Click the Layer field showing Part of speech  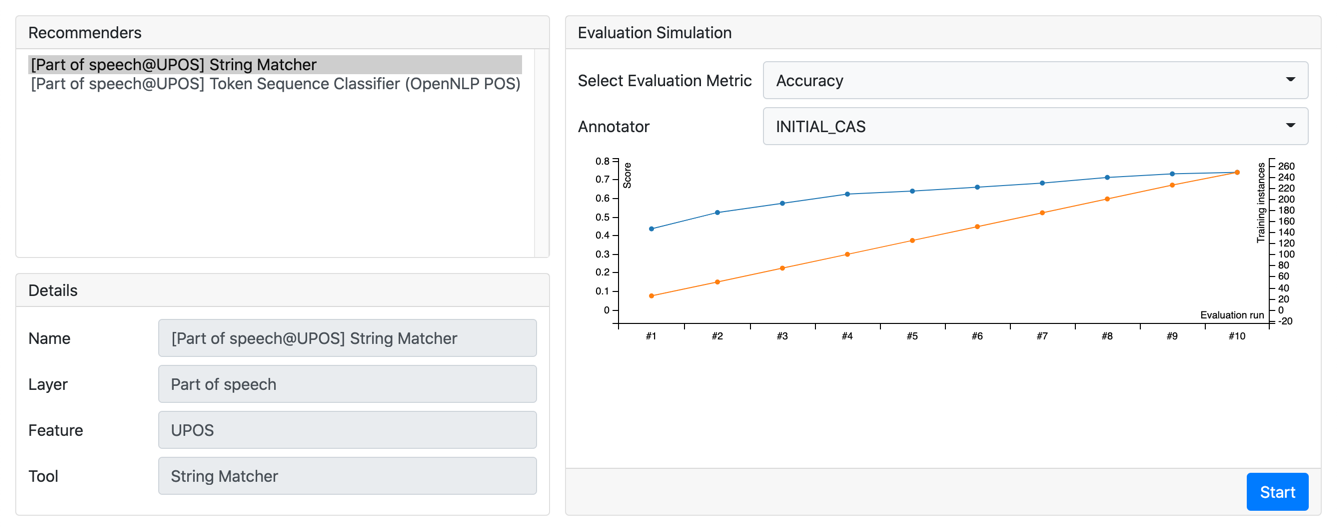(x=347, y=385)
